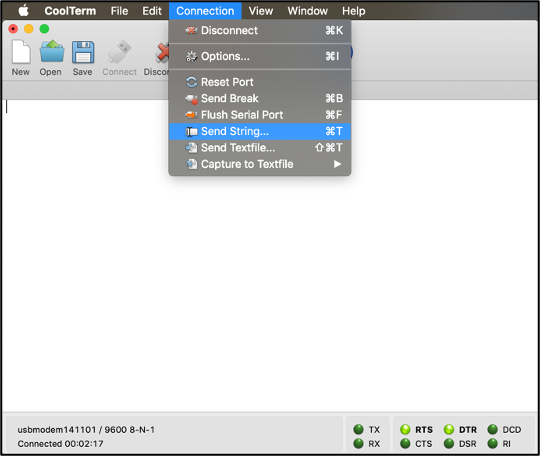Open the File menu
The height and width of the screenshot is (456, 540).
[119, 11]
